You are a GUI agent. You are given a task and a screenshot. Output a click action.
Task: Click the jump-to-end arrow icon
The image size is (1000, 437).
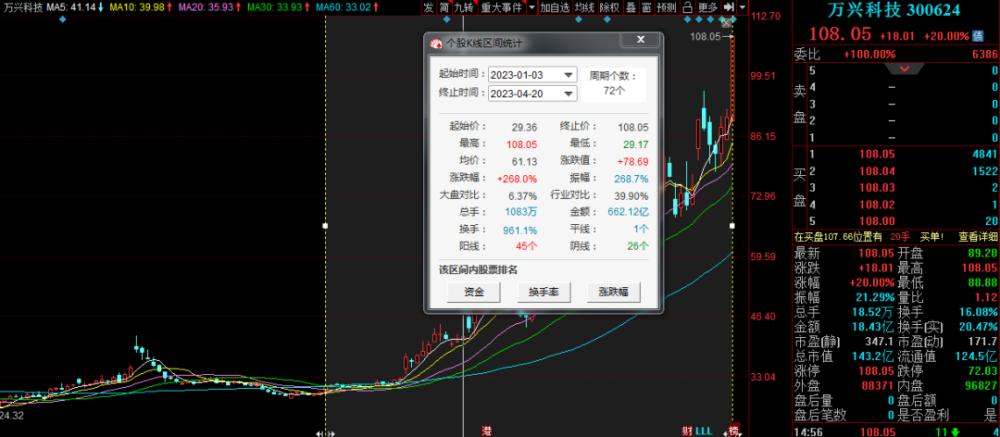(x=728, y=7)
